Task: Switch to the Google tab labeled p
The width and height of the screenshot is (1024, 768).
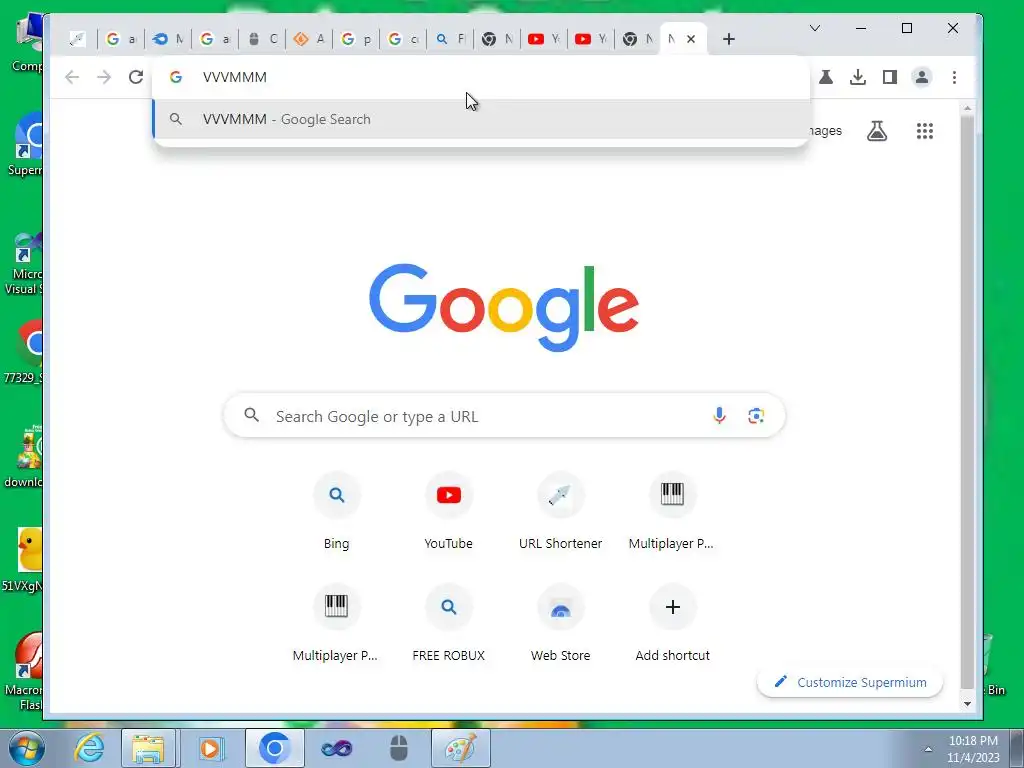Action: 356,39
